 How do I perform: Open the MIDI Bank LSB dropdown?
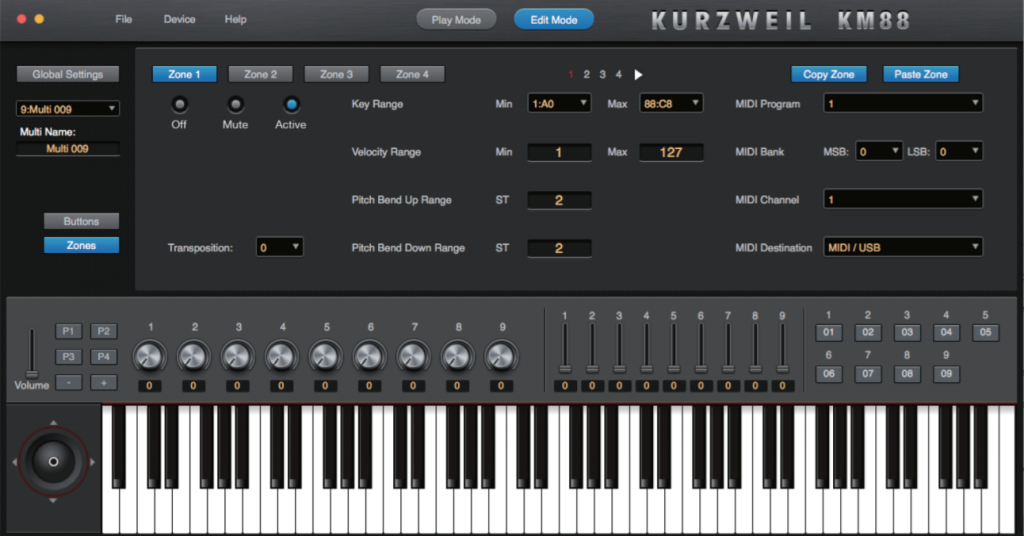click(959, 151)
